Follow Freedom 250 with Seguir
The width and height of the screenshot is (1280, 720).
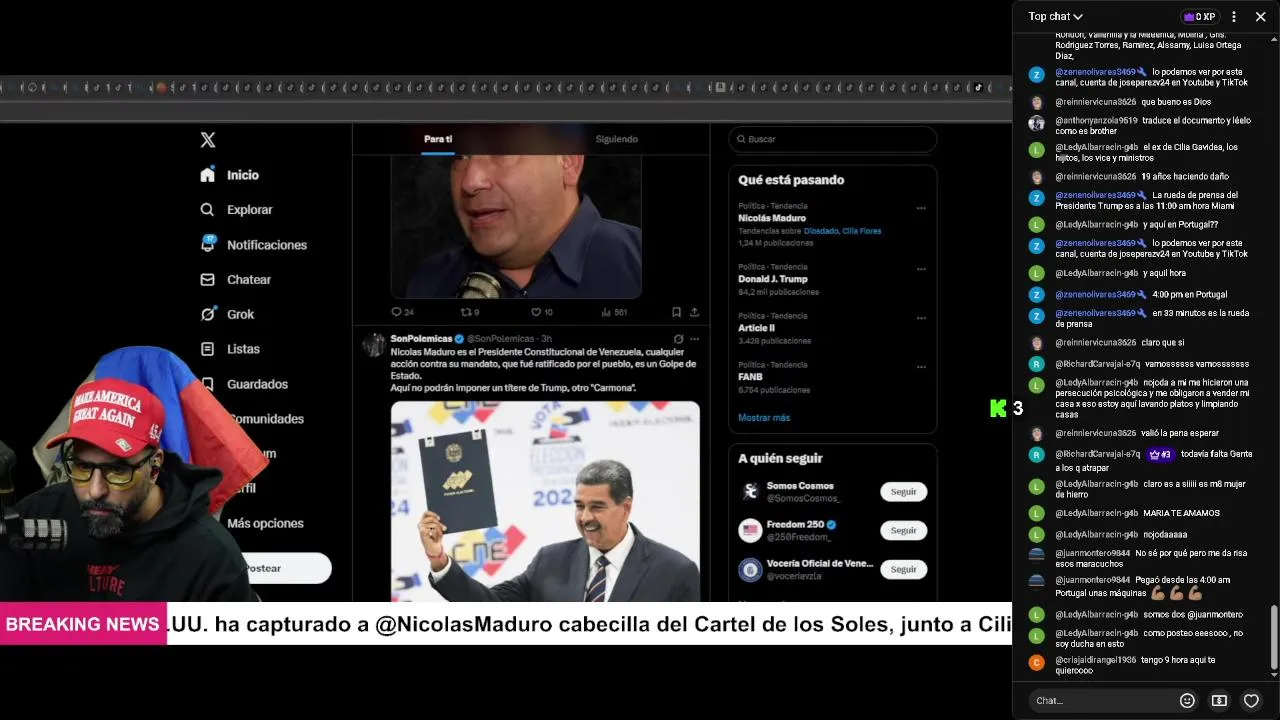[903, 530]
